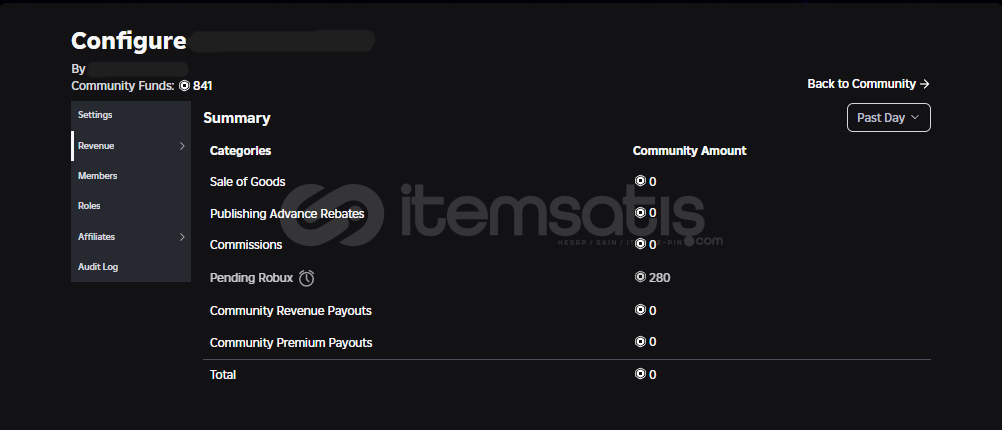This screenshot has height=430, width=1002.
Task: Open the Audit Log page
Action: (131, 267)
